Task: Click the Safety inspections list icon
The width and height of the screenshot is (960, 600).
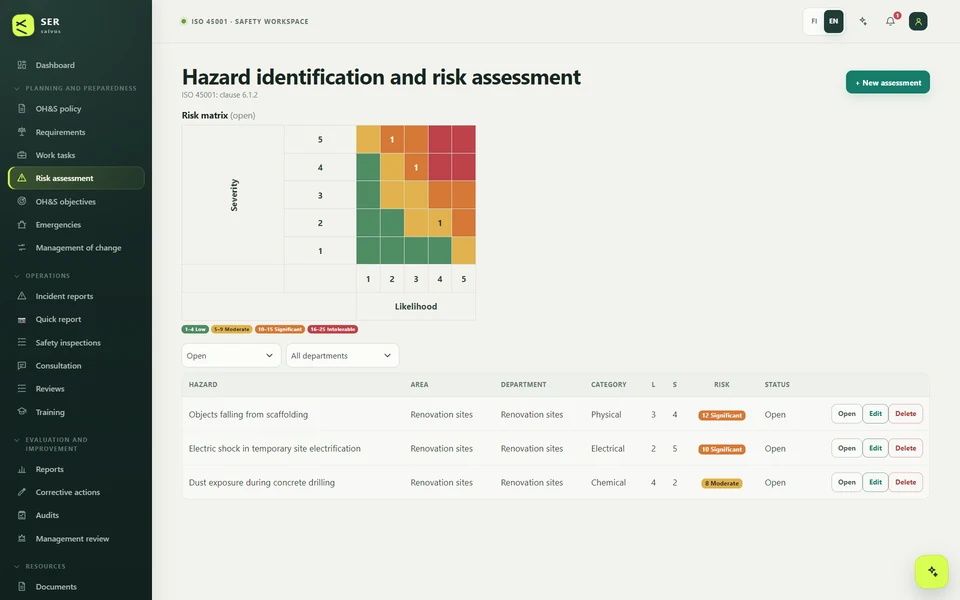Action: click(x=22, y=342)
